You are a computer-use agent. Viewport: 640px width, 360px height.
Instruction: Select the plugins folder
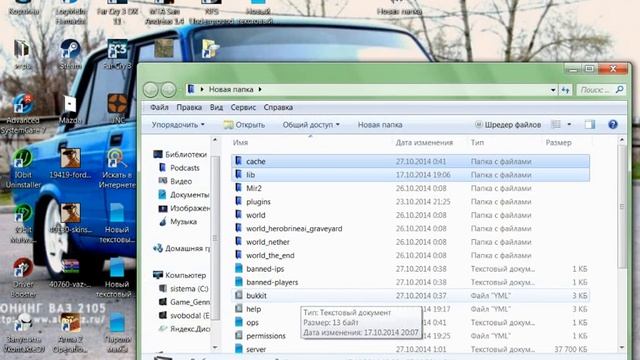click(410, 202)
